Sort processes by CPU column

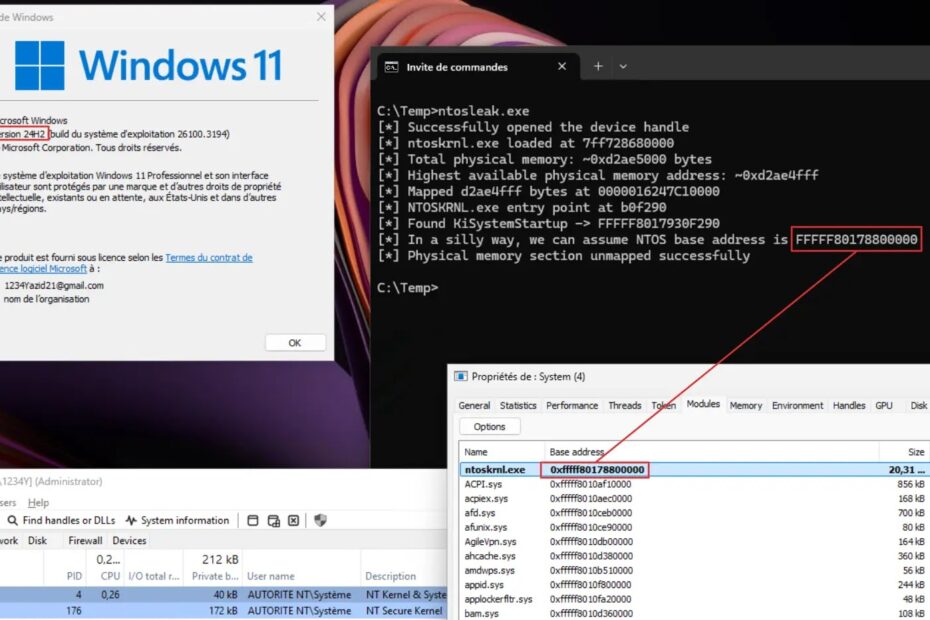pos(110,576)
